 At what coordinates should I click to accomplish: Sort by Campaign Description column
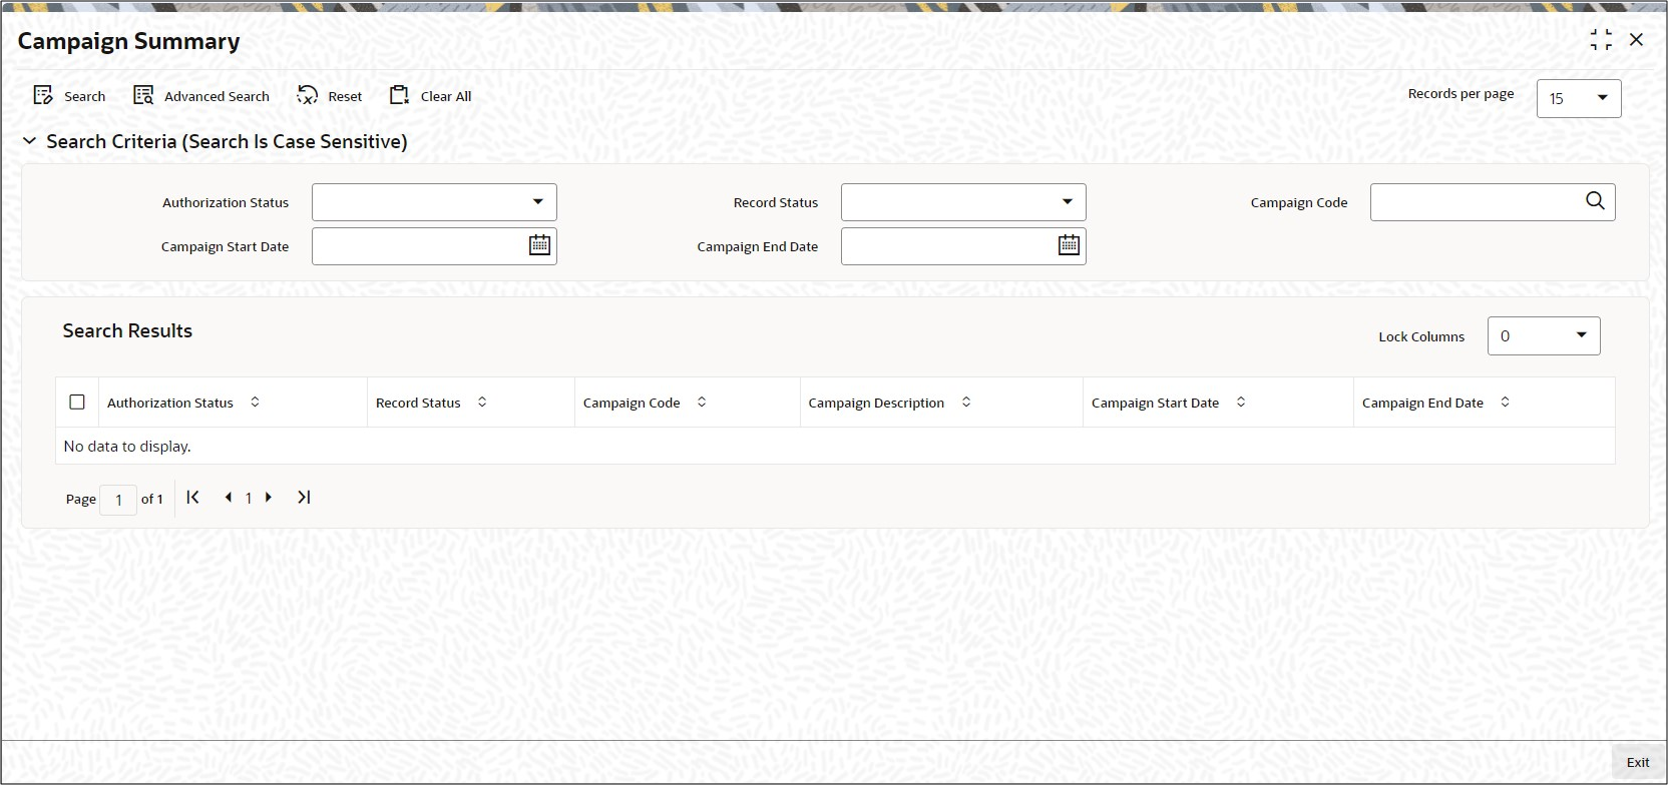pos(966,402)
